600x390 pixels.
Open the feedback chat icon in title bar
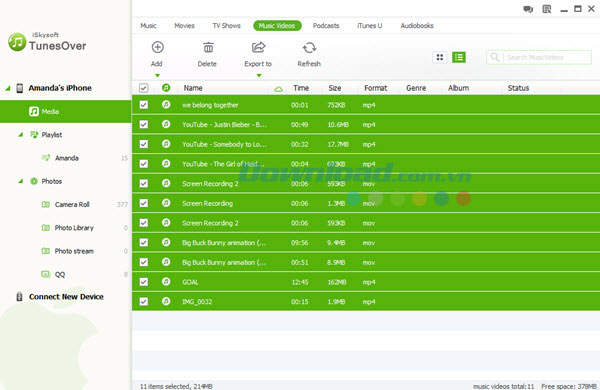(x=528, y=9)
